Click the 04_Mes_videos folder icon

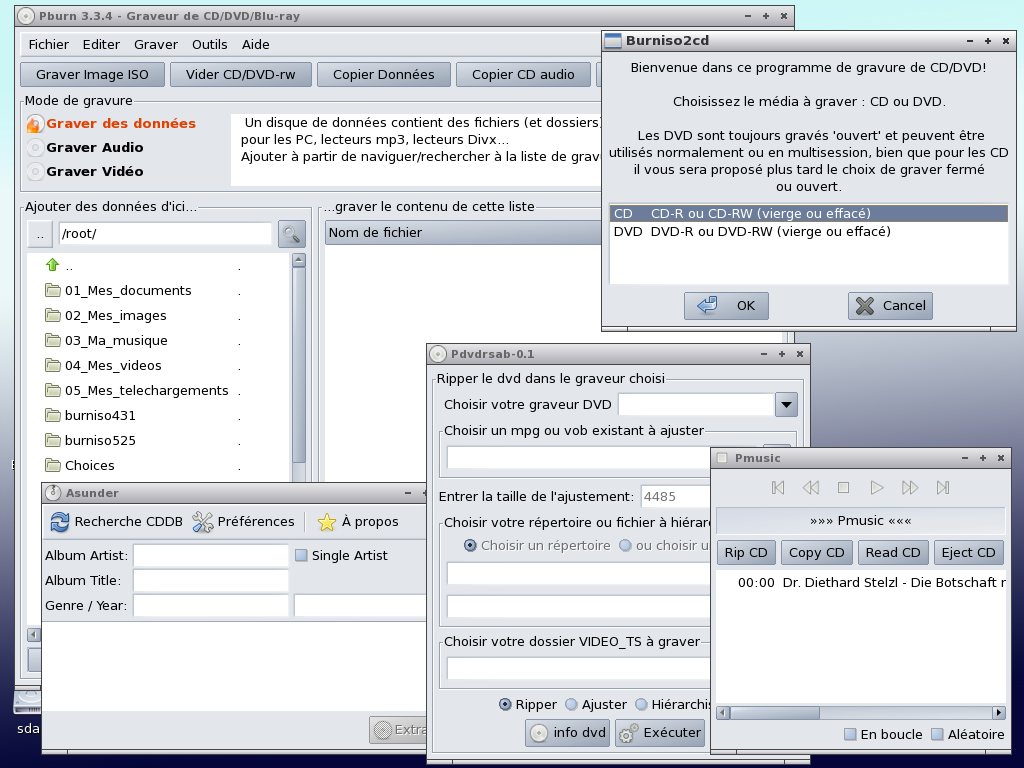tap(53, 364)
